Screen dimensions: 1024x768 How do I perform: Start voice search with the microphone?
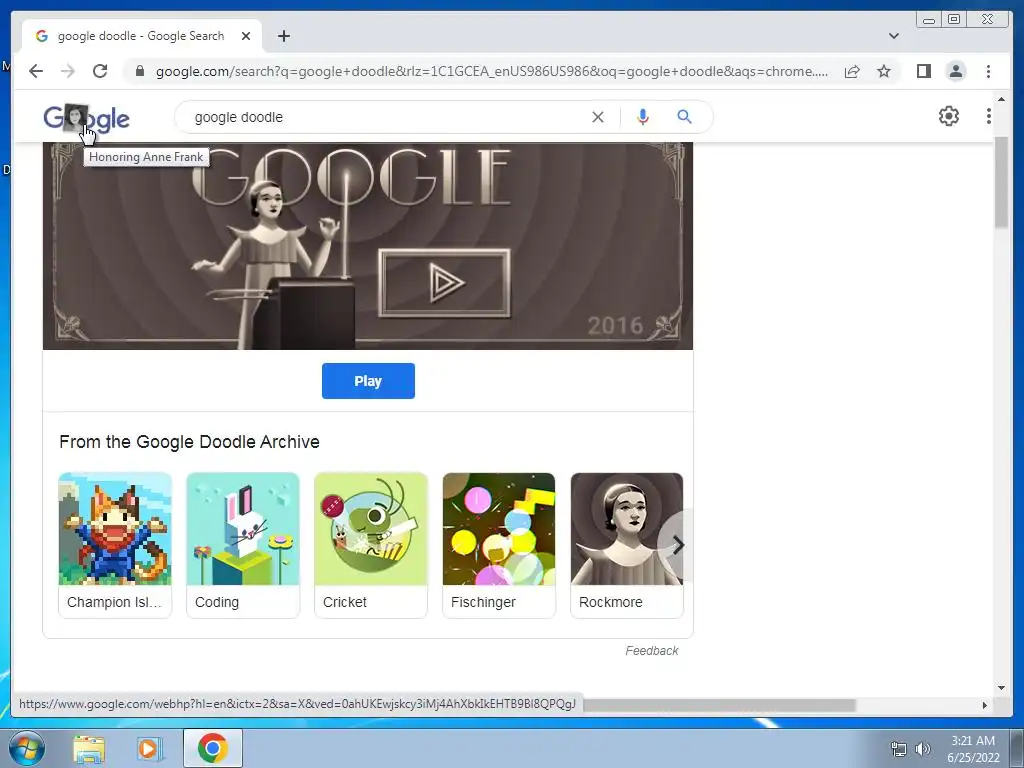[643, 117]
